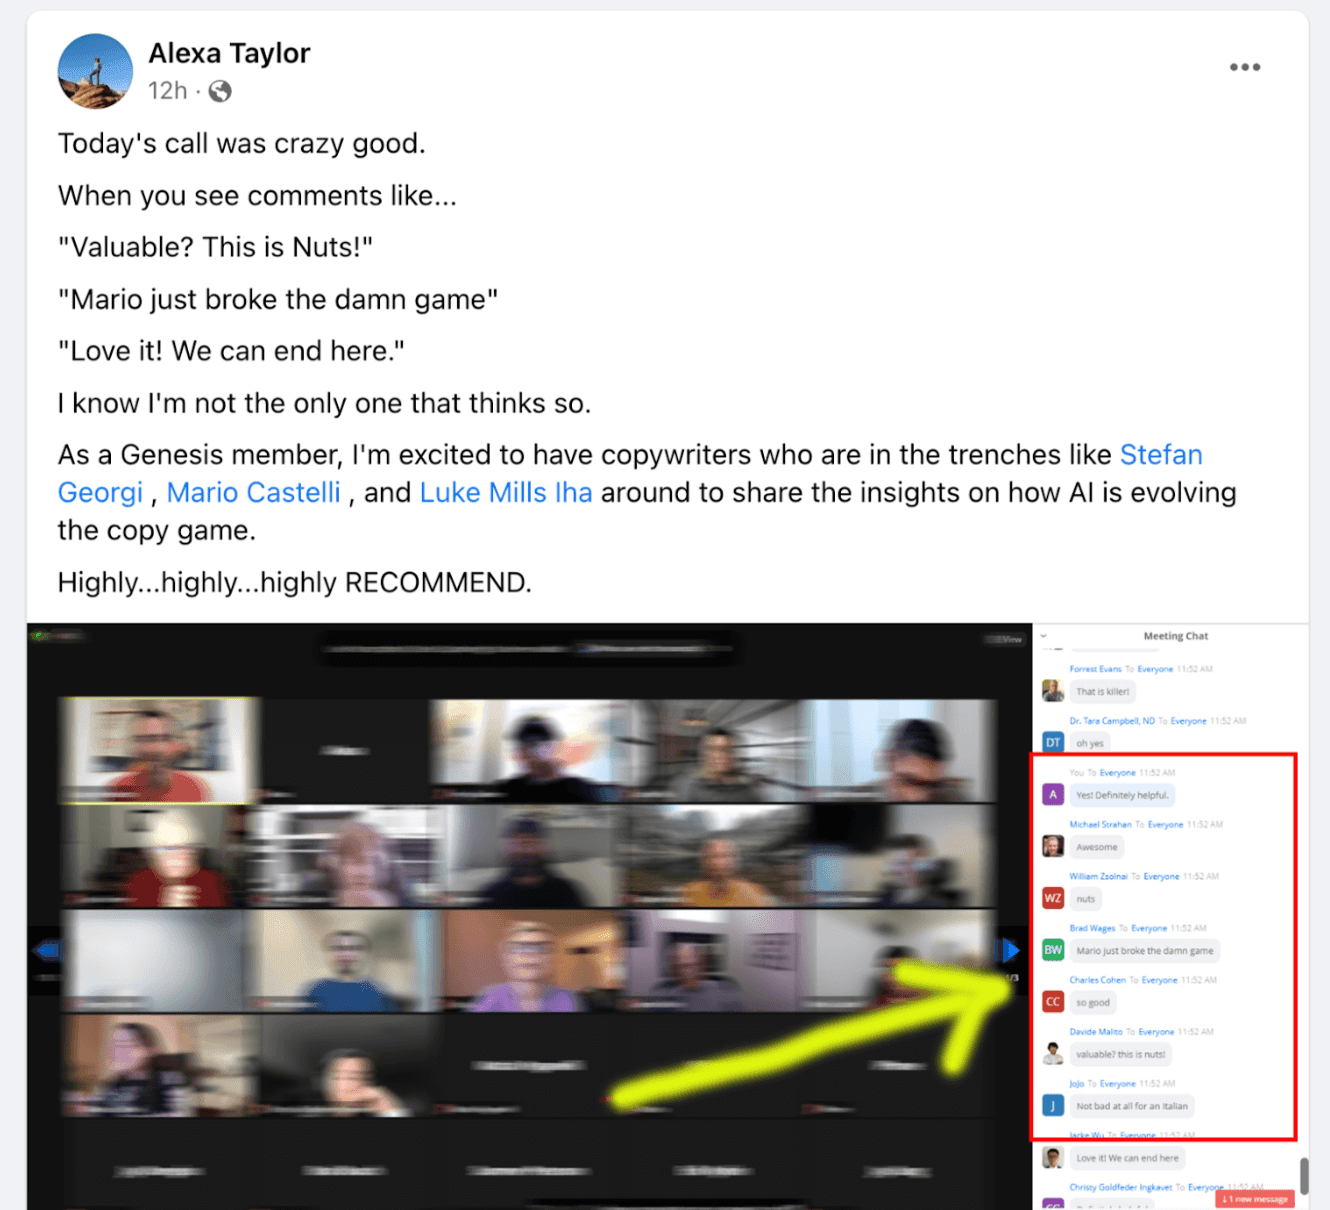This screenshot has width=1330, height=1210.
Task: Click the purple A avatar in chat
Action: coord(1052,795)
